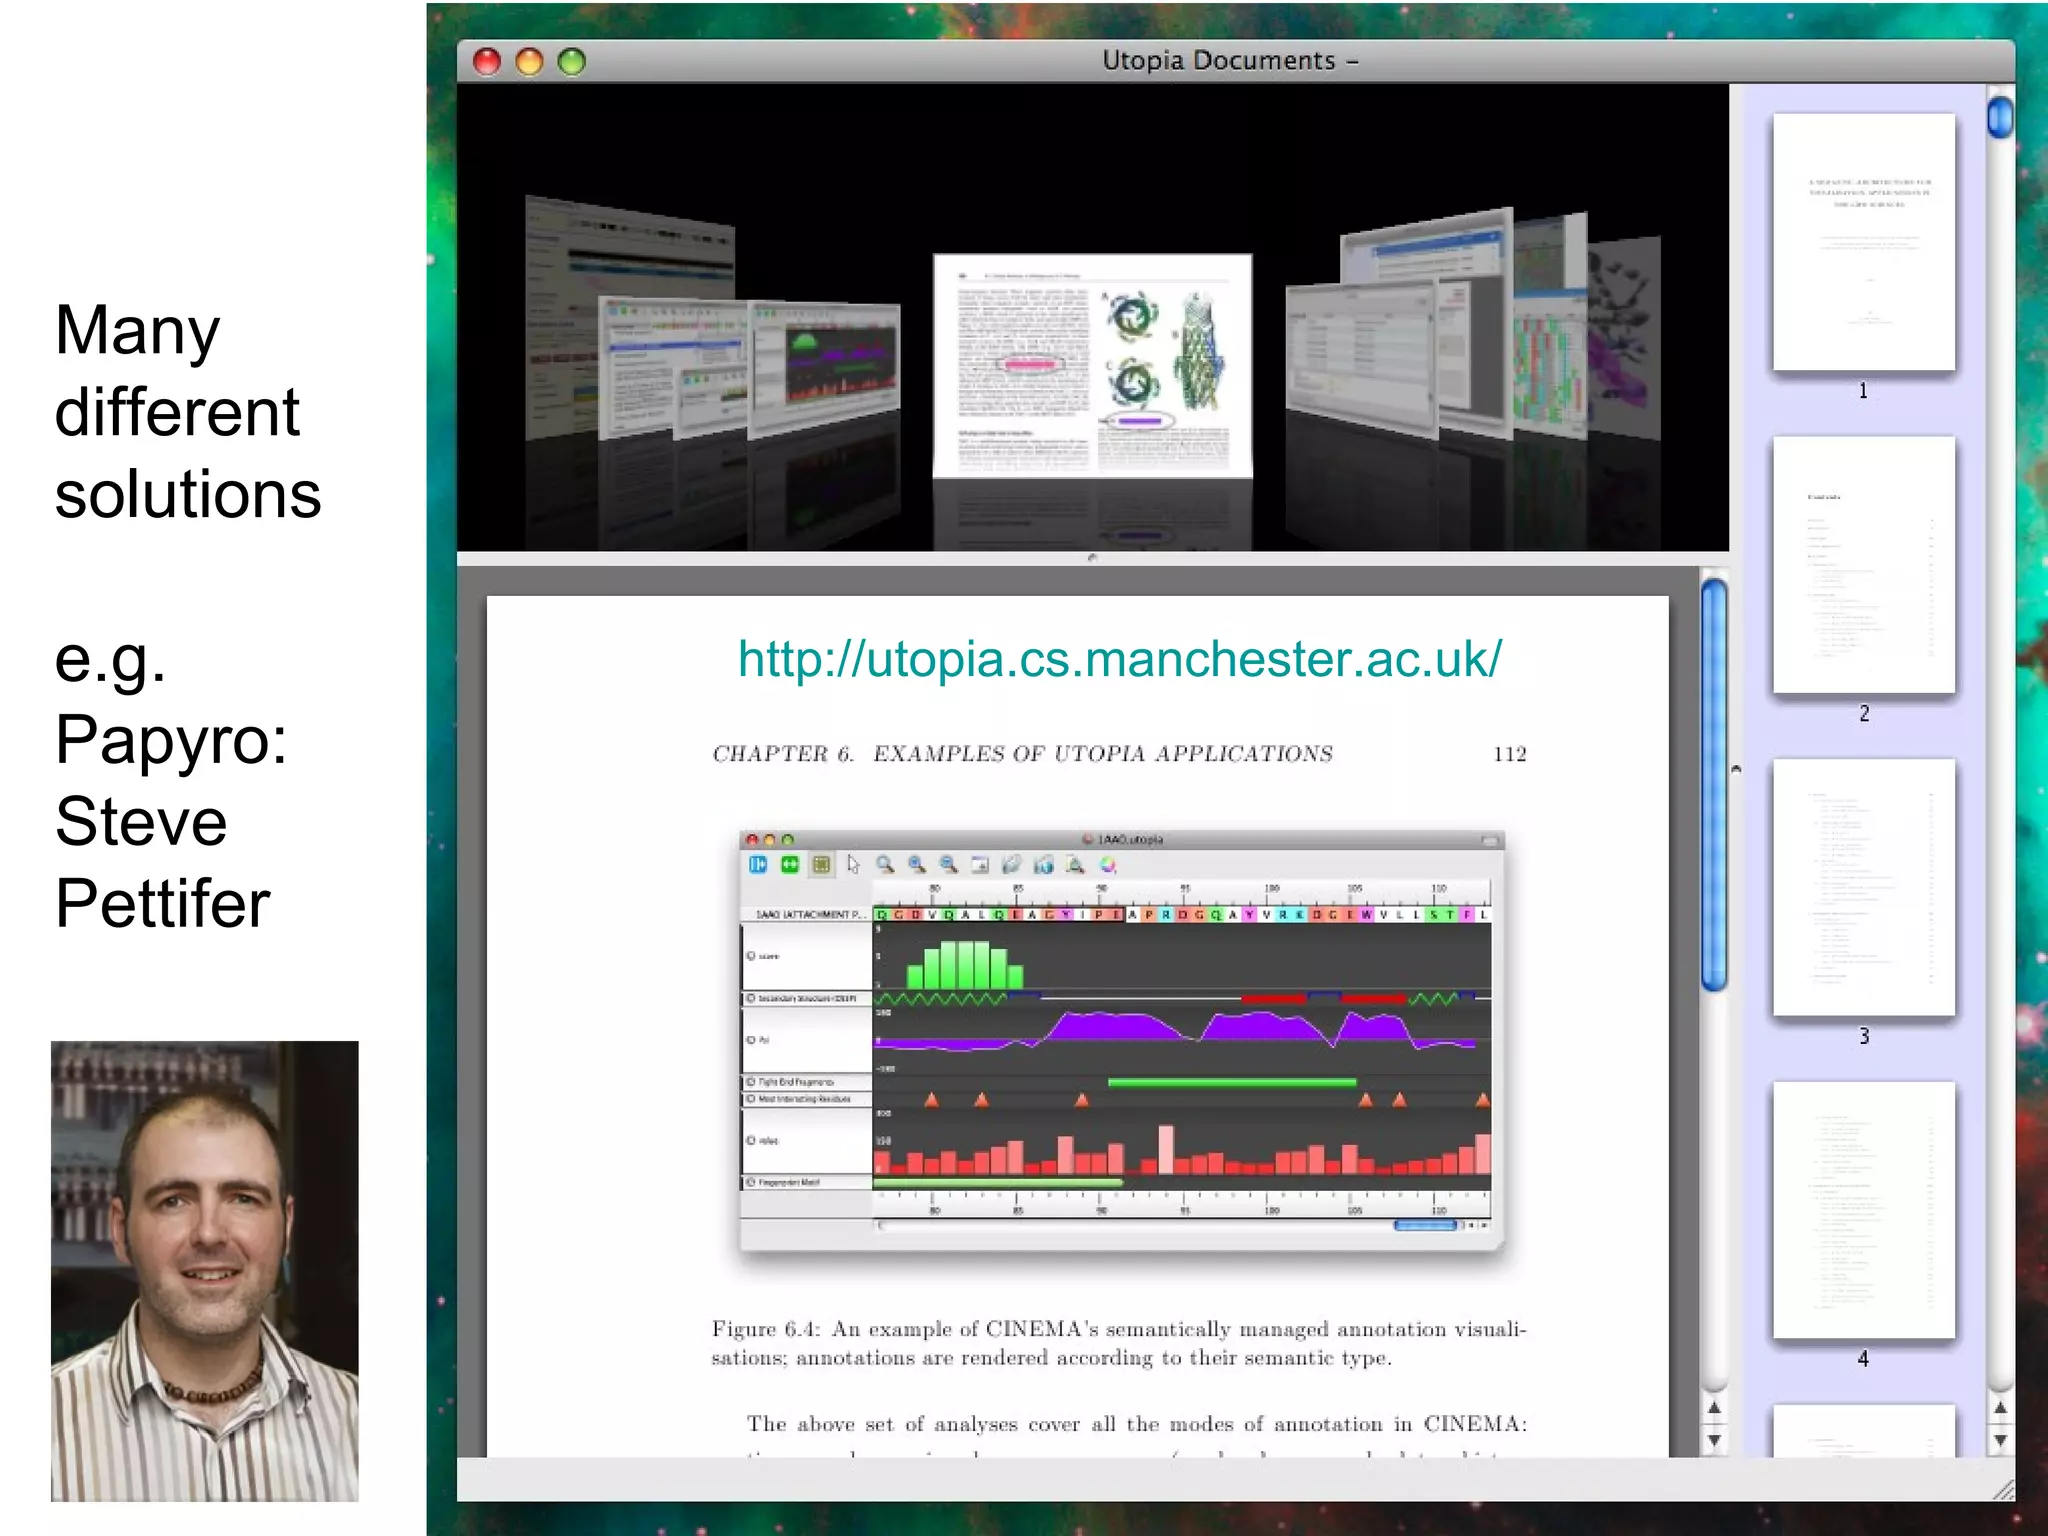This screenshot has width=2048, height=1536.
Task: Click the color wheel icon in CINEMA toolbar
Action: click(x=1108, y=865)
